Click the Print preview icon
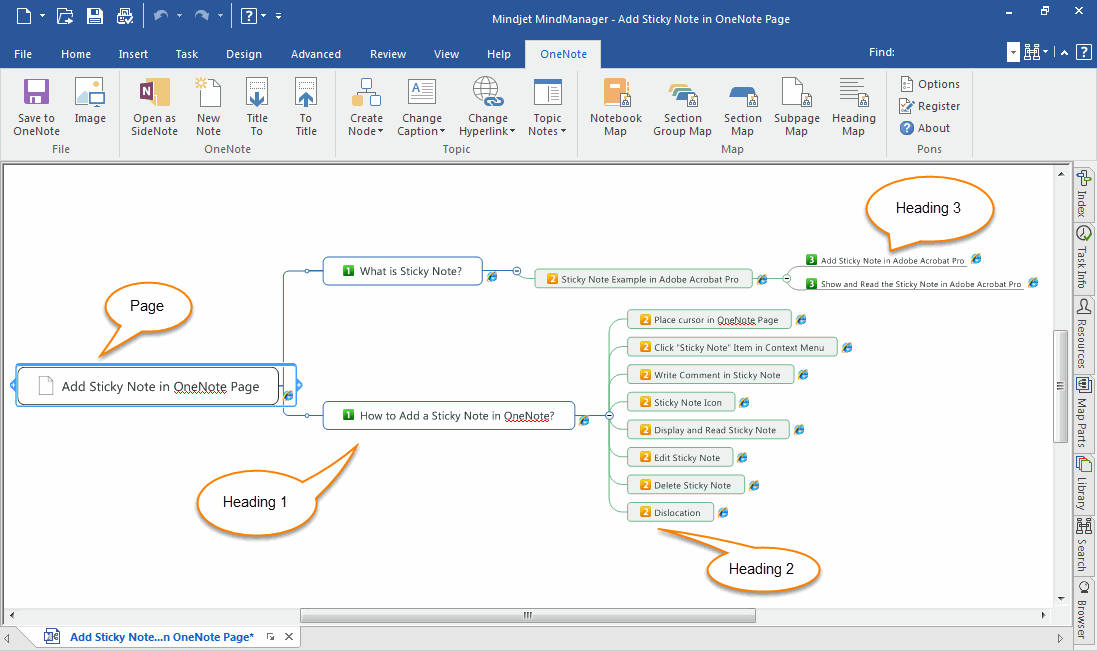Viewport: 1097px width, 651px height. (x=125, y=15)
